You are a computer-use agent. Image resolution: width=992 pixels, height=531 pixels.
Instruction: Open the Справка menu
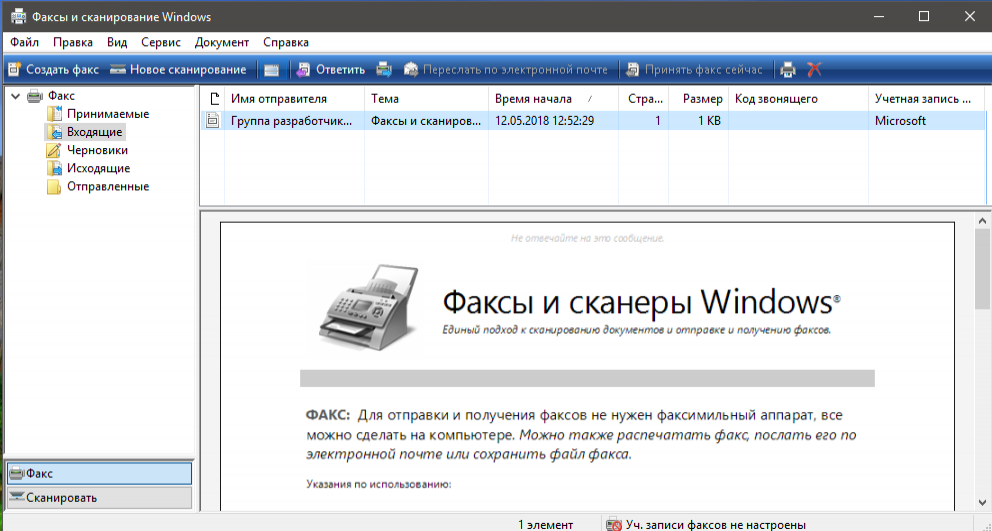[286, 42]
